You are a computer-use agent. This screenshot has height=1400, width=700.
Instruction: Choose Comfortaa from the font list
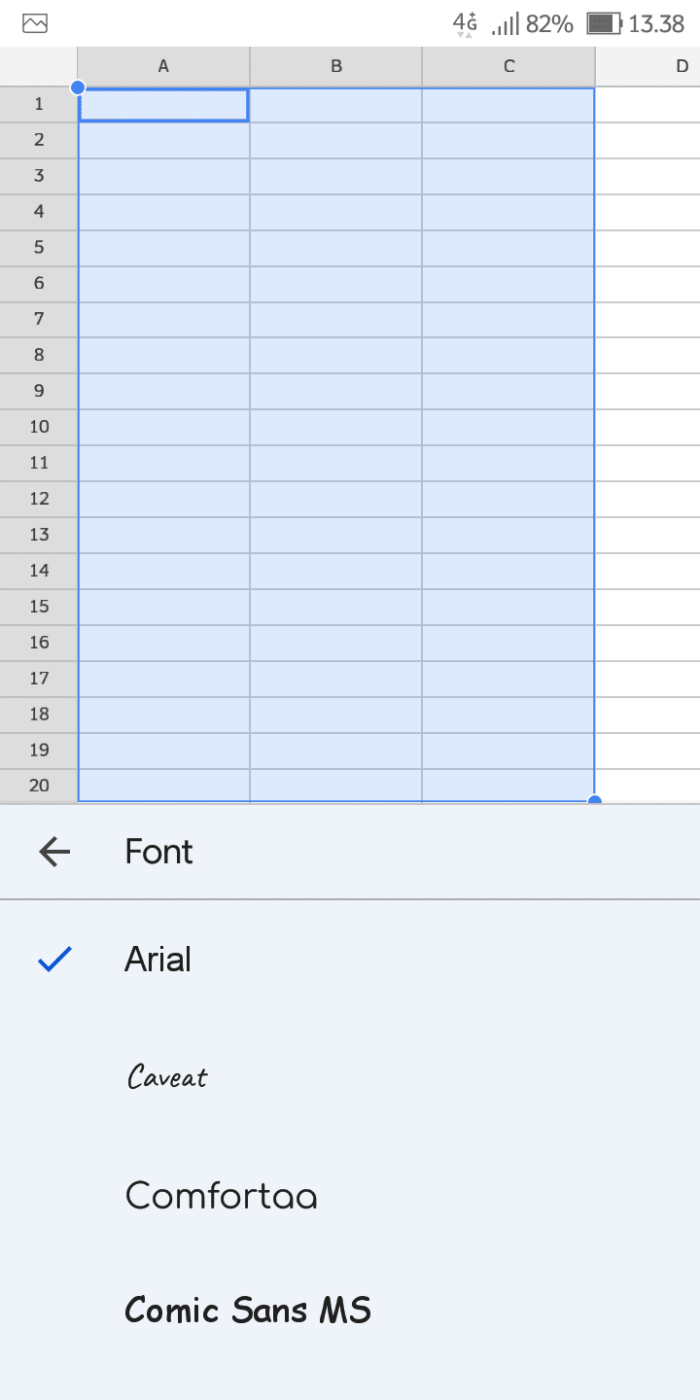[x=221, y=1196]
